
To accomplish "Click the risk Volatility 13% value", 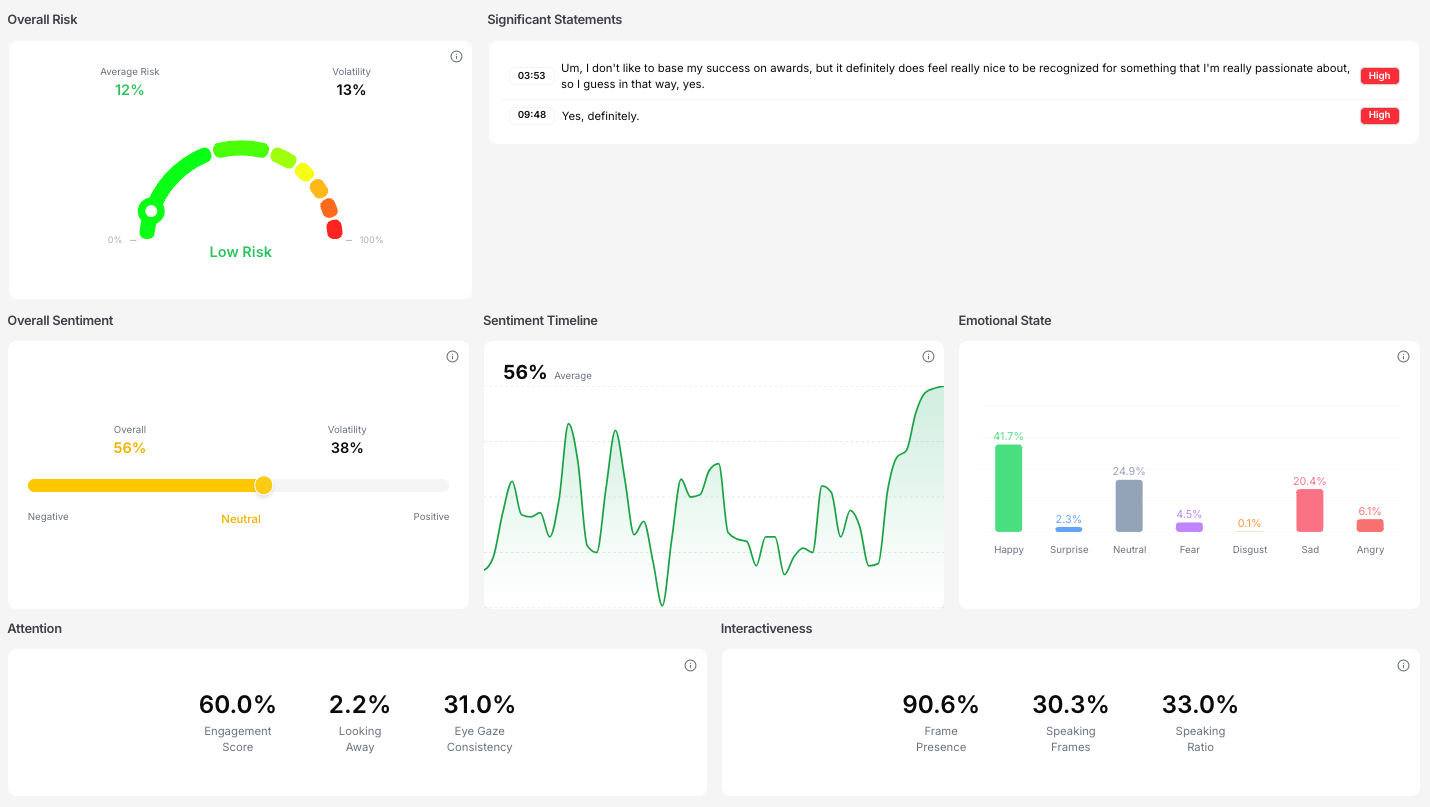I will coord(351,90).
